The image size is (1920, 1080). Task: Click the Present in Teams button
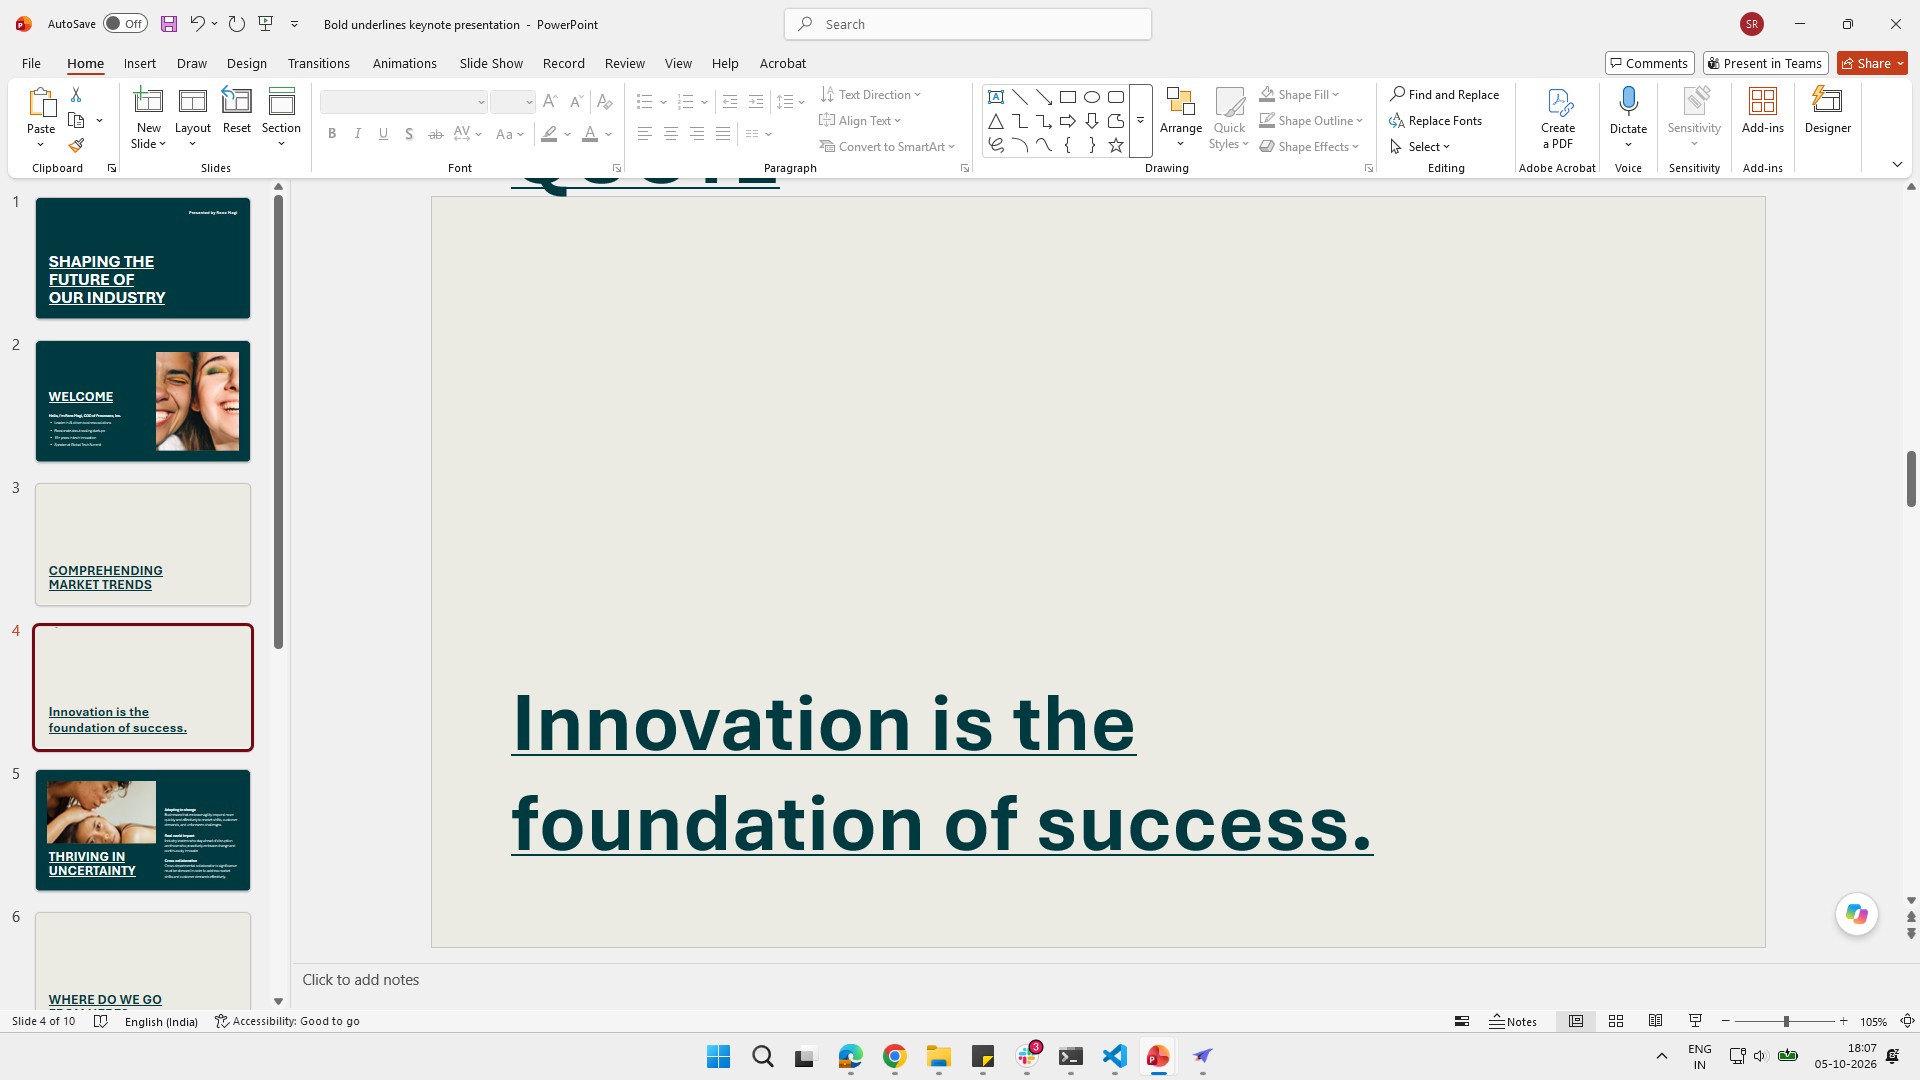1766,63
